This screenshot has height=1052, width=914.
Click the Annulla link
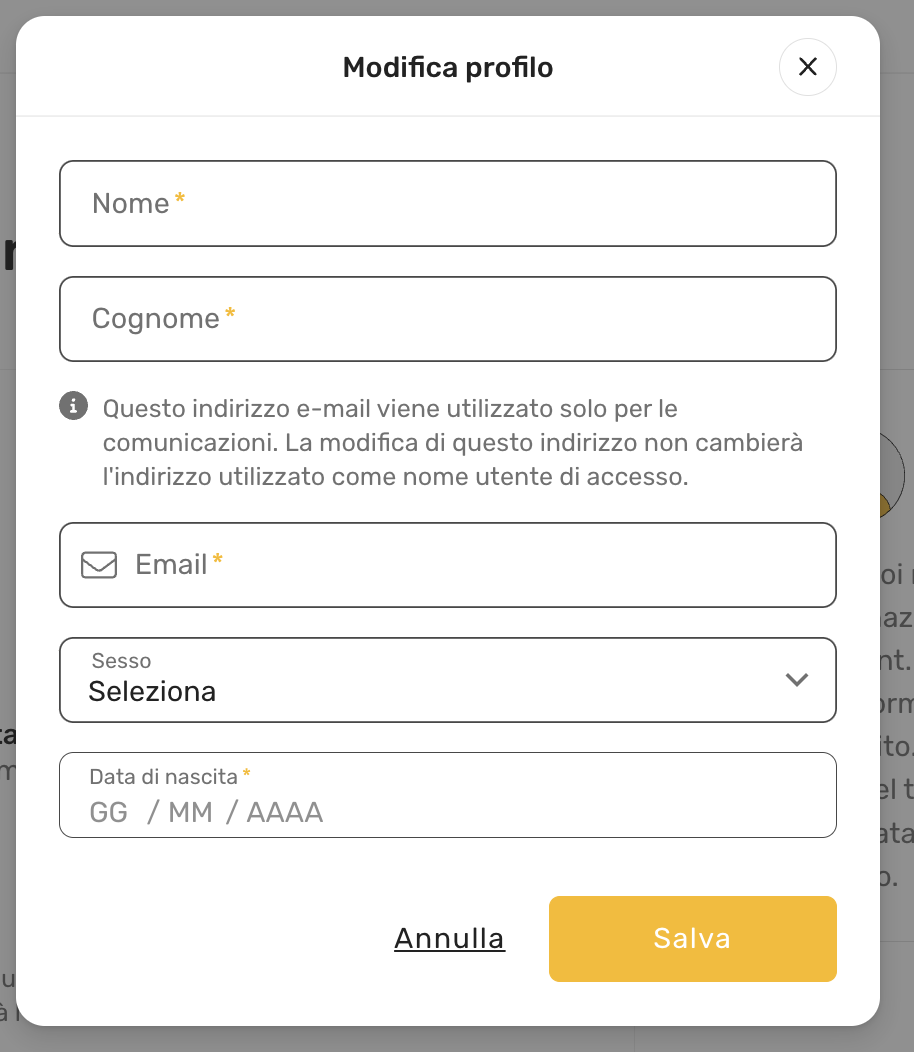click(x=449, y=938)
